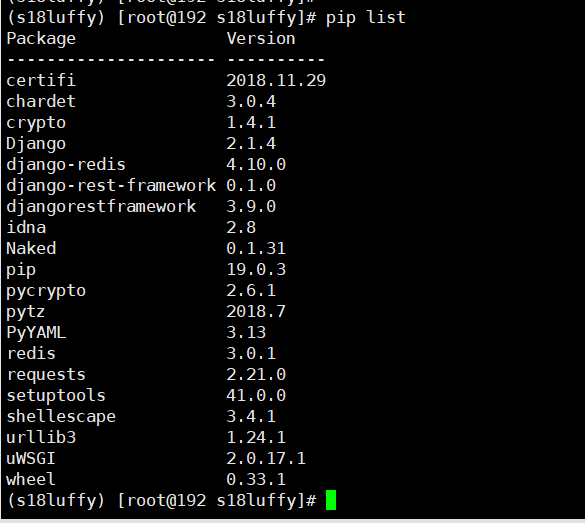This screenshot has width=585, height=523.
Task: Click version '0.1.31'
Action: (x=256, y=248)
